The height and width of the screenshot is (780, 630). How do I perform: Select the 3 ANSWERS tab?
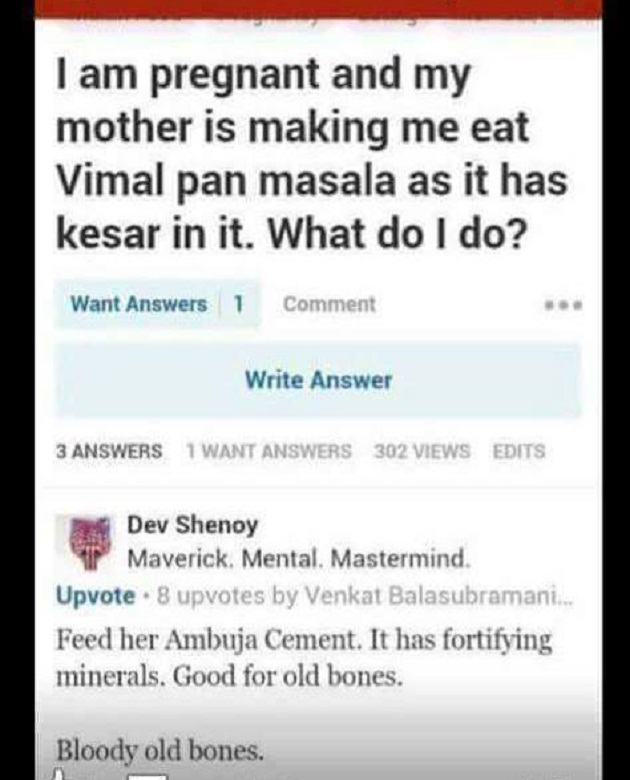(109, 451)
